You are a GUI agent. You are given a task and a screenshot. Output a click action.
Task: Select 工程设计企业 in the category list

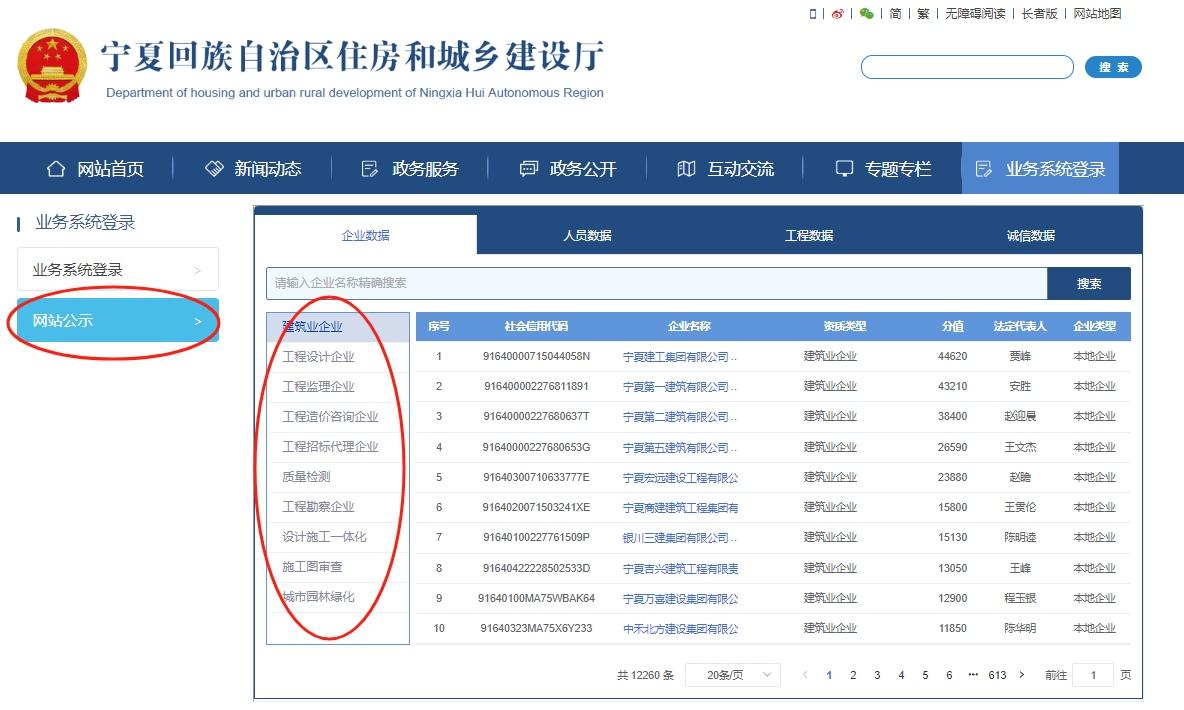tap(338, 357)
